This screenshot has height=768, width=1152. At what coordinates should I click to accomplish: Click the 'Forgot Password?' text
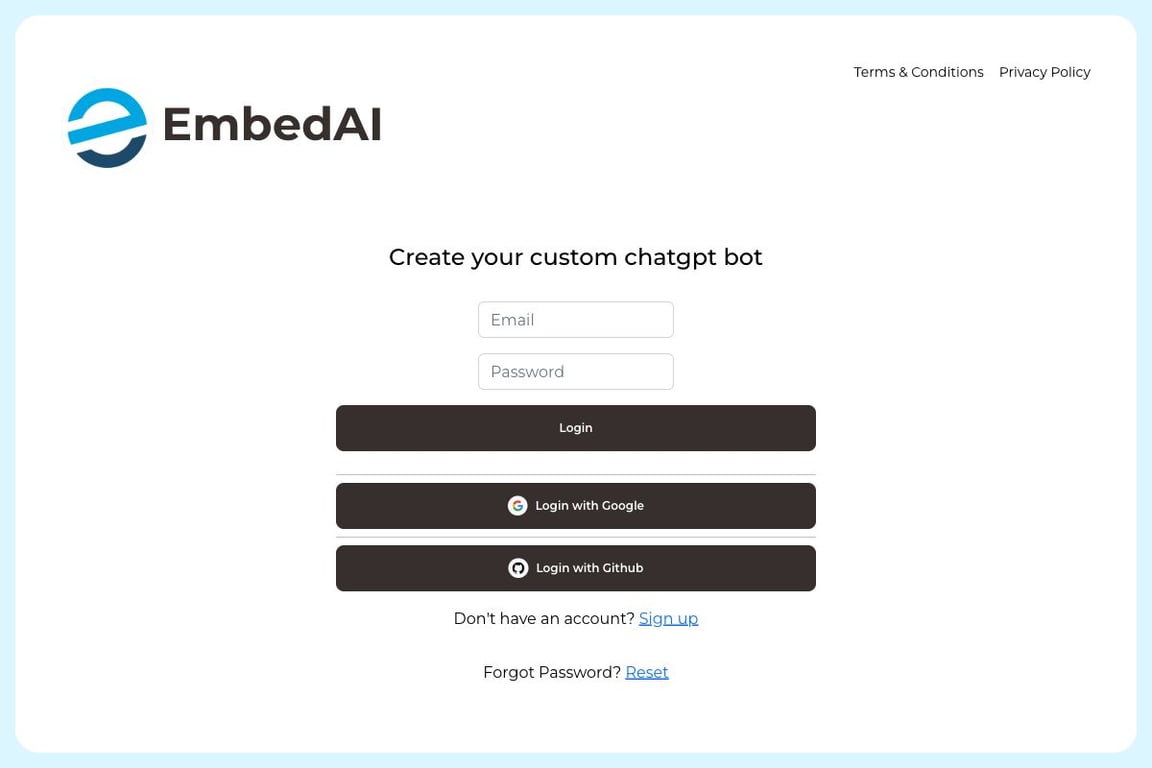pyautogui.click(x=552, y=672)
